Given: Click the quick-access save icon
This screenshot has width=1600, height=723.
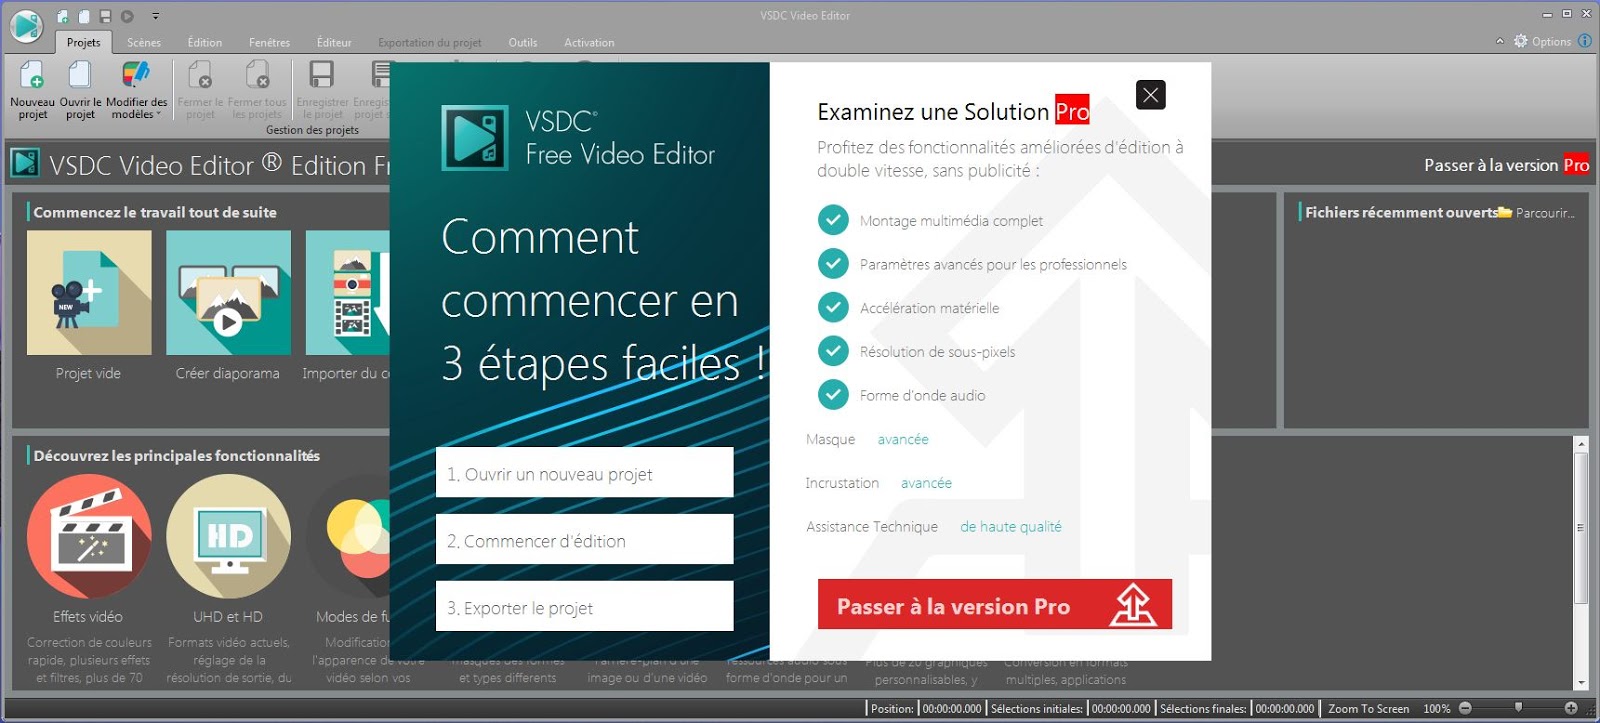Looking at the screenshot, I should coord(105,16).
